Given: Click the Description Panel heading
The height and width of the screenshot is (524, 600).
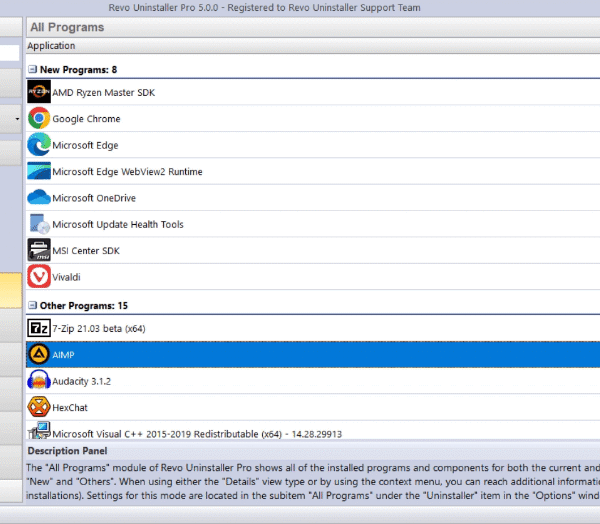Looking at the screenshot, I should pyautogui.click(x=67, y=451).
